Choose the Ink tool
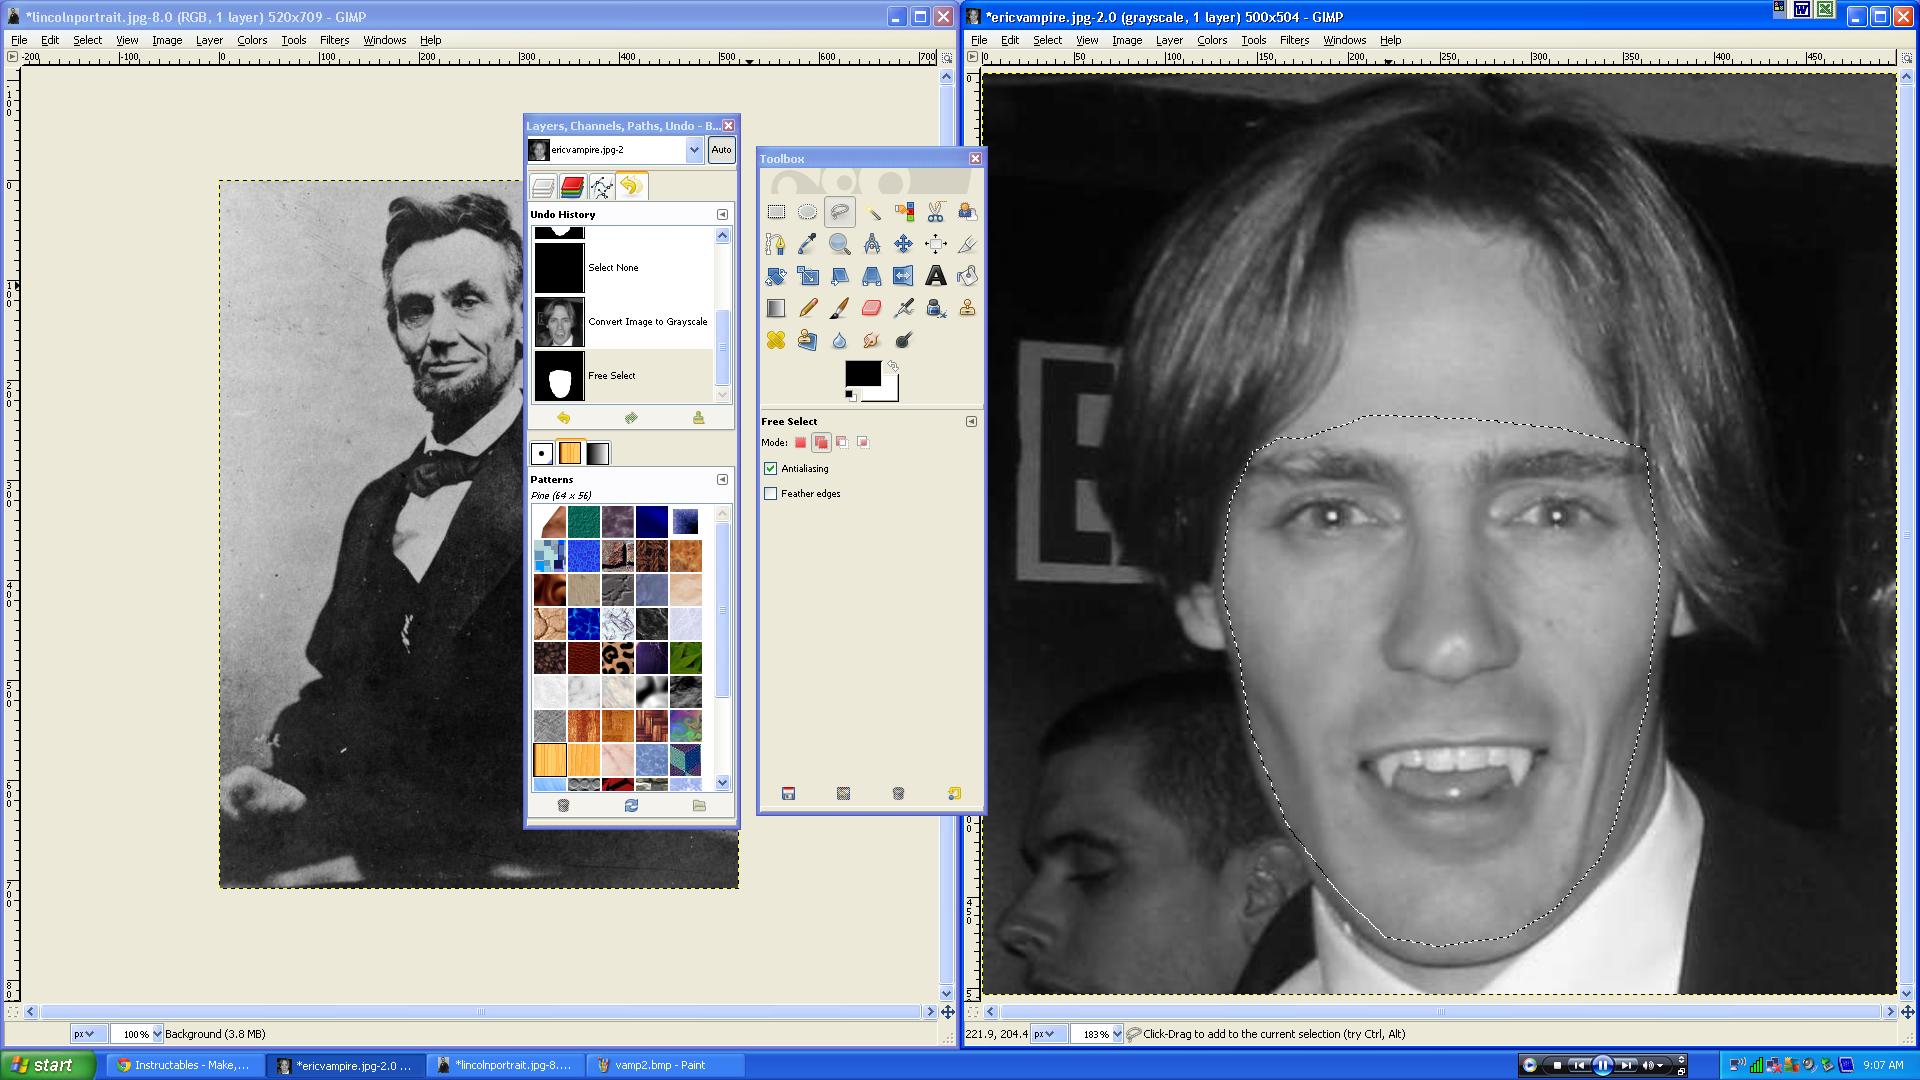Screen dimensions: 1920x1080 (936, 308)
